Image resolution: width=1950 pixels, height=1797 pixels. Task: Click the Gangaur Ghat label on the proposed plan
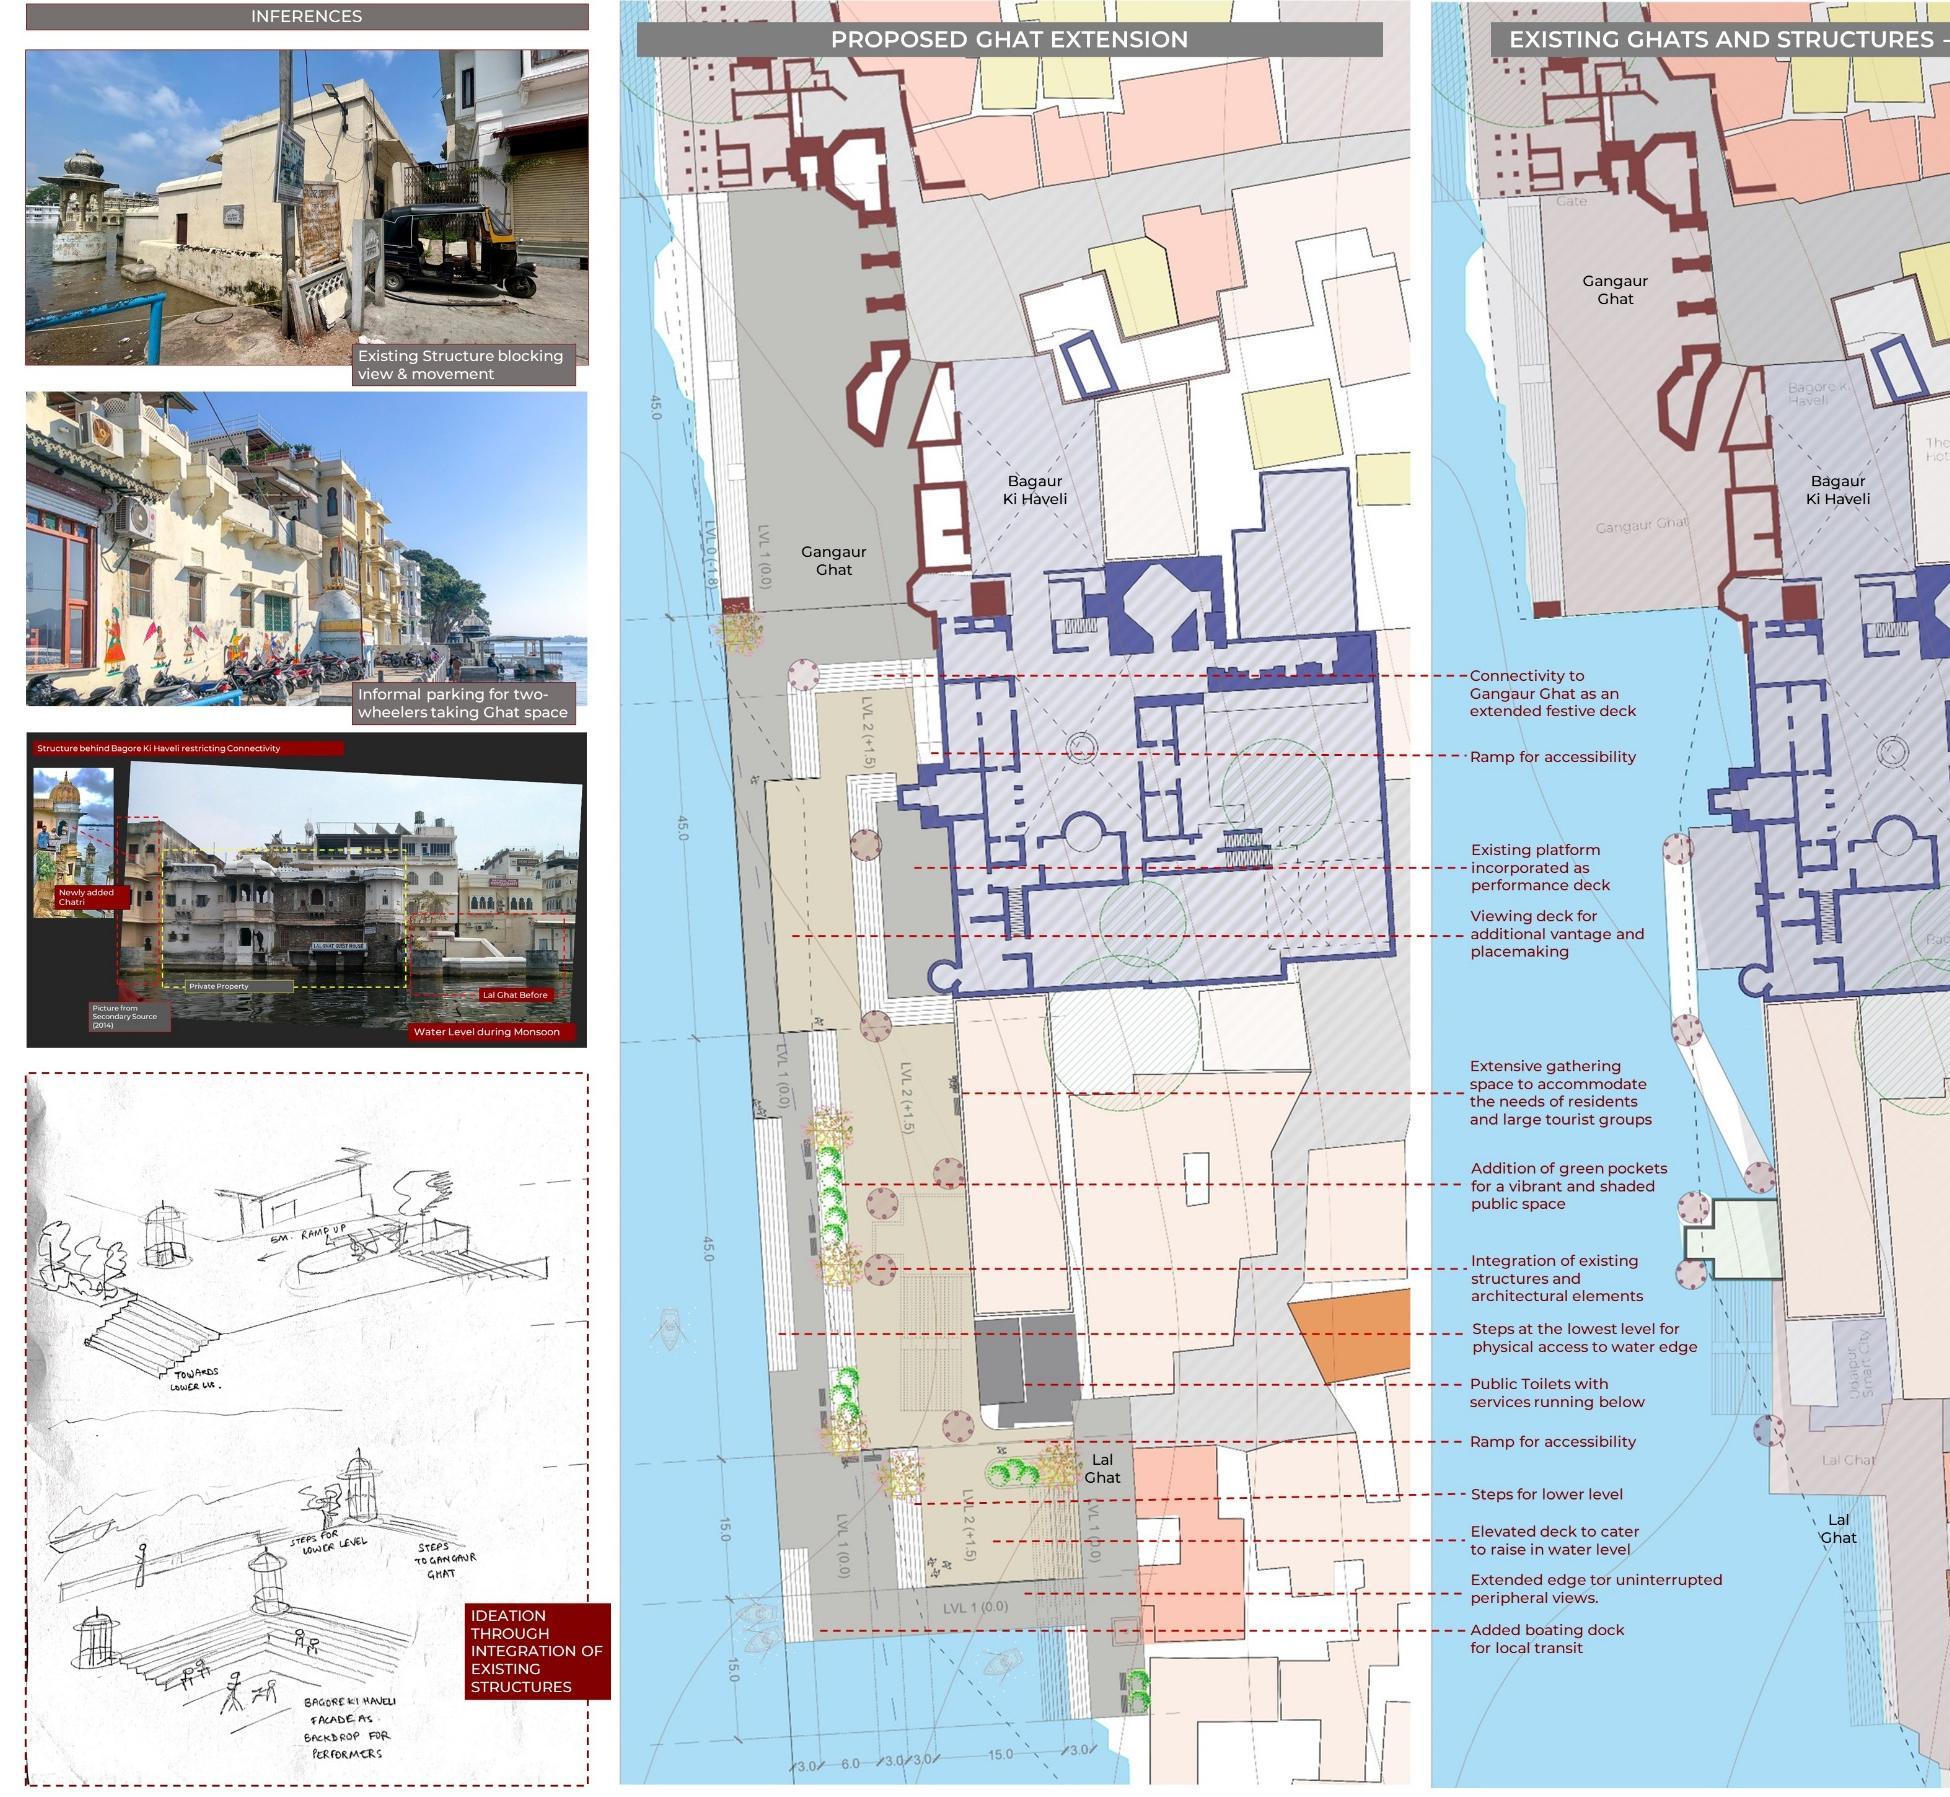(x=833, y=560)
